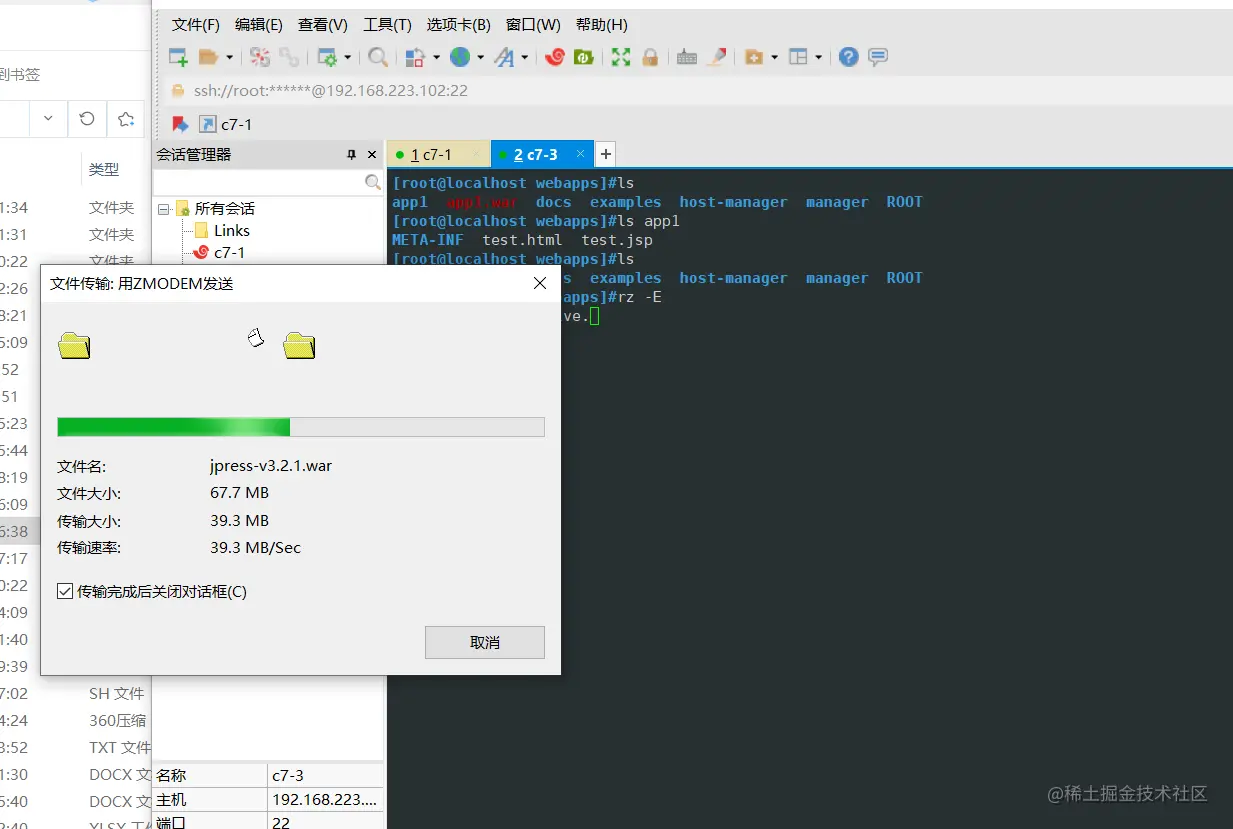Toggle 传输完成后关闭对话框(C) checkbox
Image resolution: width=1233 pixels, height=829 pixels.
tap(65, 592)
